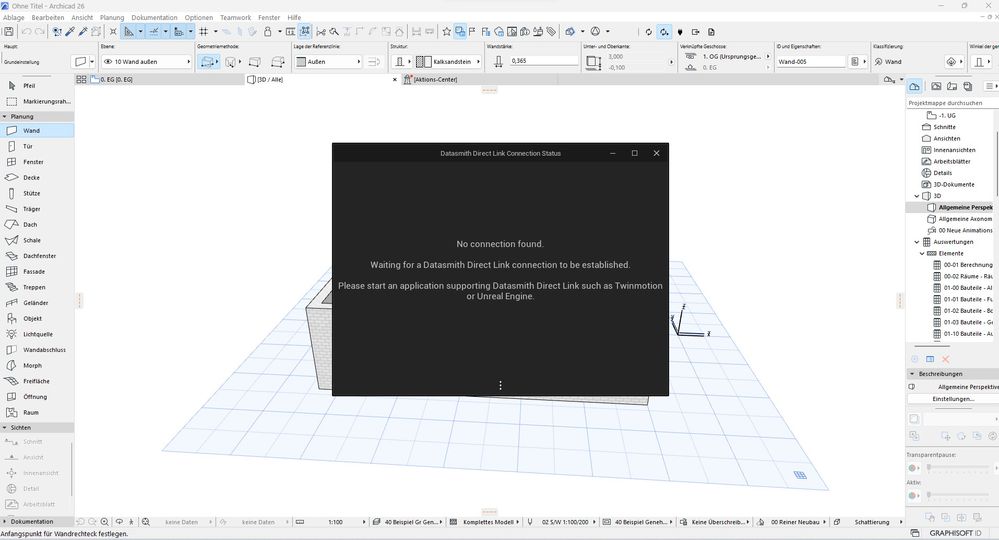Open the Kalksandstein building material dropdown
This screenshot has width=999, height=540.
[448, 62]
